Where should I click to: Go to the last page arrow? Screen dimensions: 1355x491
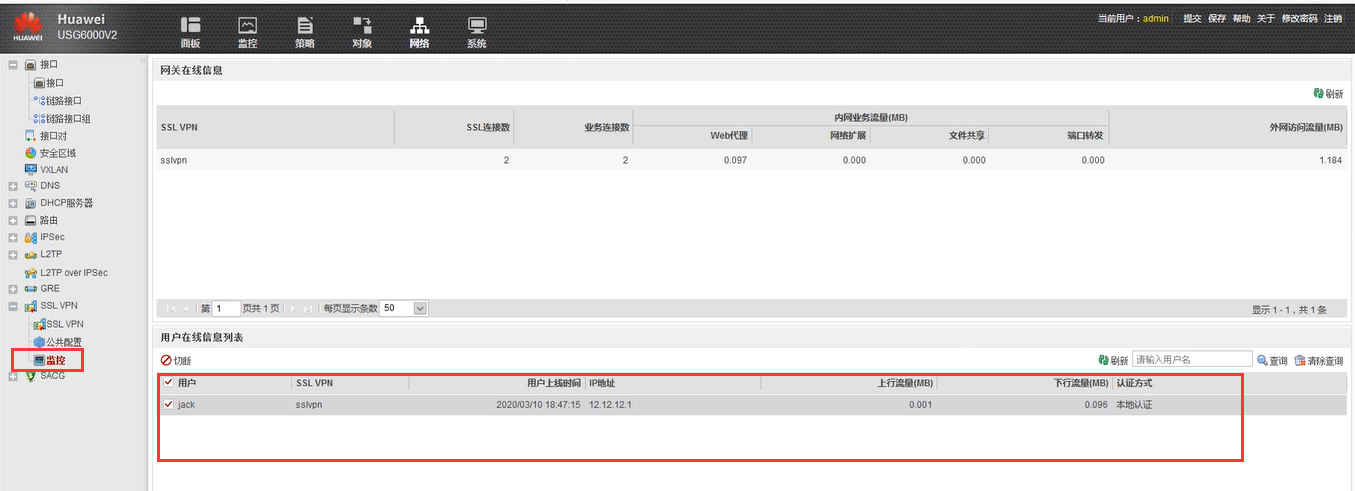point(308,309)
